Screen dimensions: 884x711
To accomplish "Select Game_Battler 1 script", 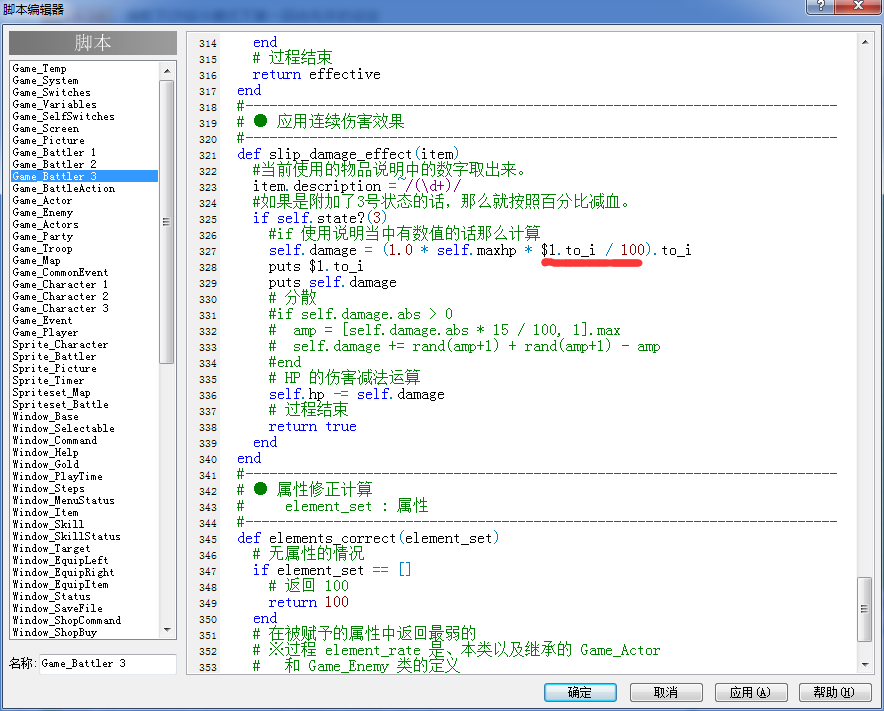I will (54, 152).
